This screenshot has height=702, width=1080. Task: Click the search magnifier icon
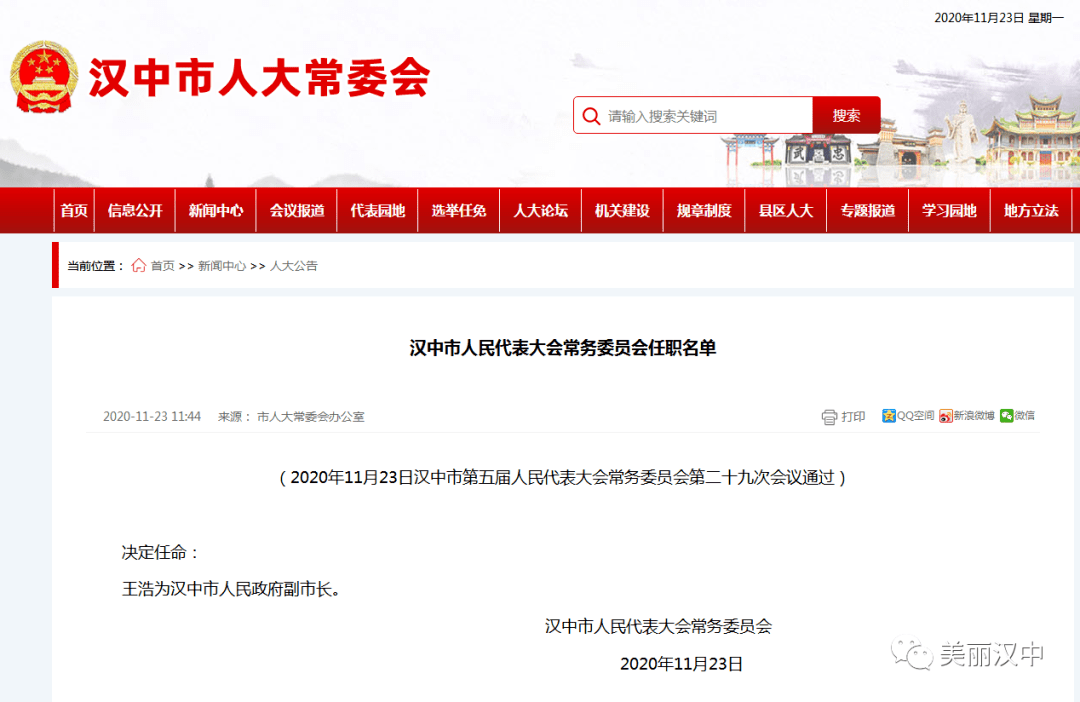pos(591,116)
